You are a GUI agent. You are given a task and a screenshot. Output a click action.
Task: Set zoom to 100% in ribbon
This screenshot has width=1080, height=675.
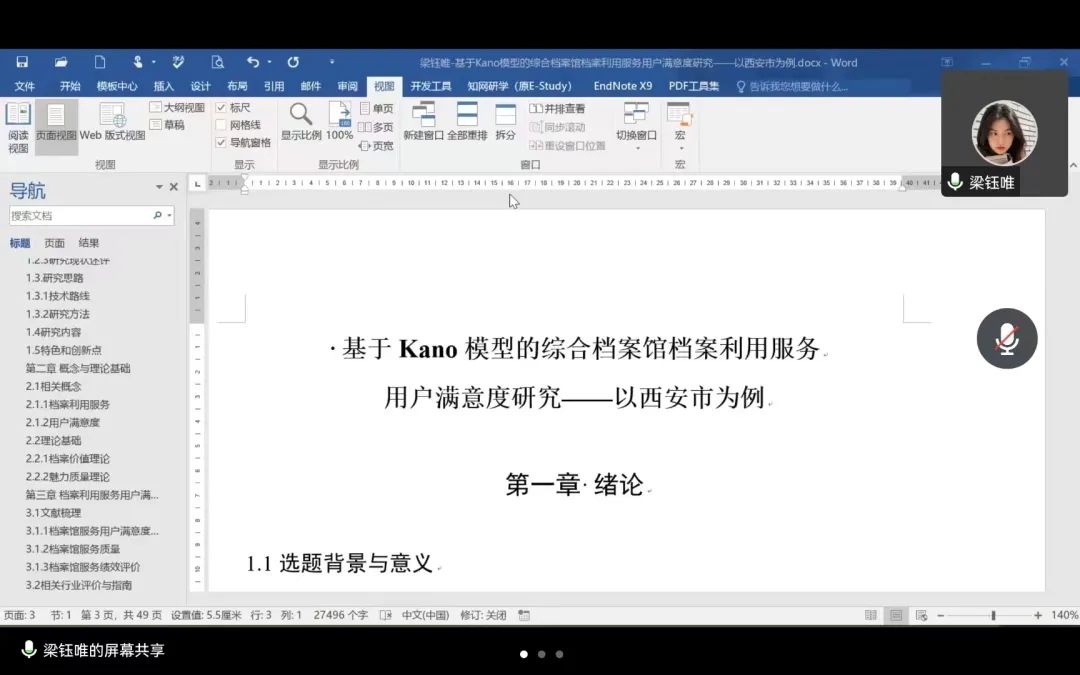tap(339, 122)
